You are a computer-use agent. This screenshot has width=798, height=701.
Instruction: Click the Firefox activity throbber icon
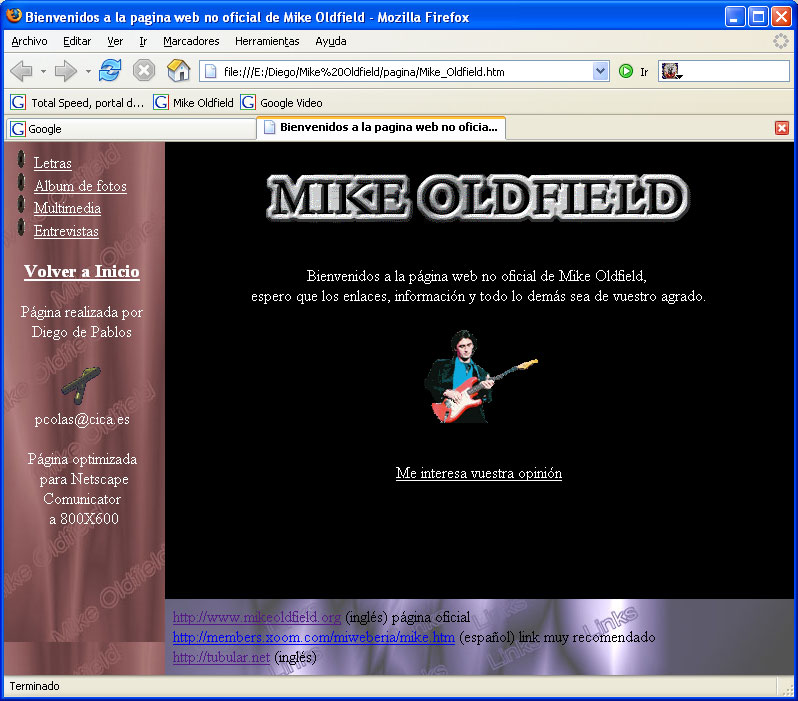point(780,41)
